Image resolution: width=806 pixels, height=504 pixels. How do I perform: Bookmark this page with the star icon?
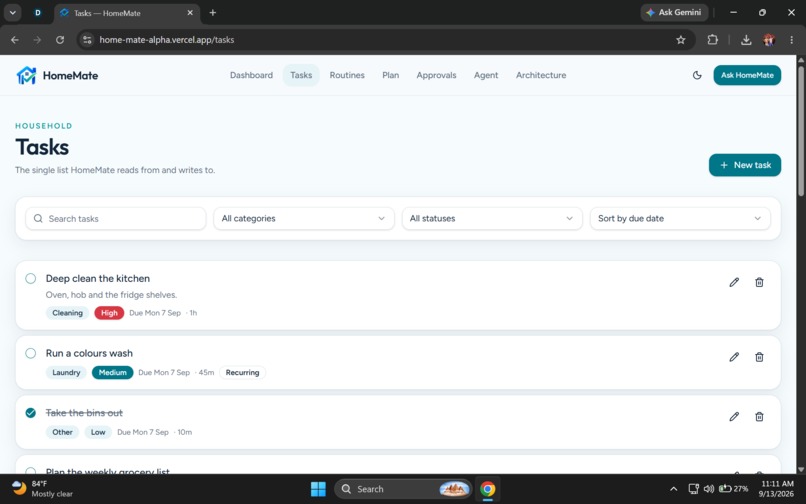pos(681,40)
